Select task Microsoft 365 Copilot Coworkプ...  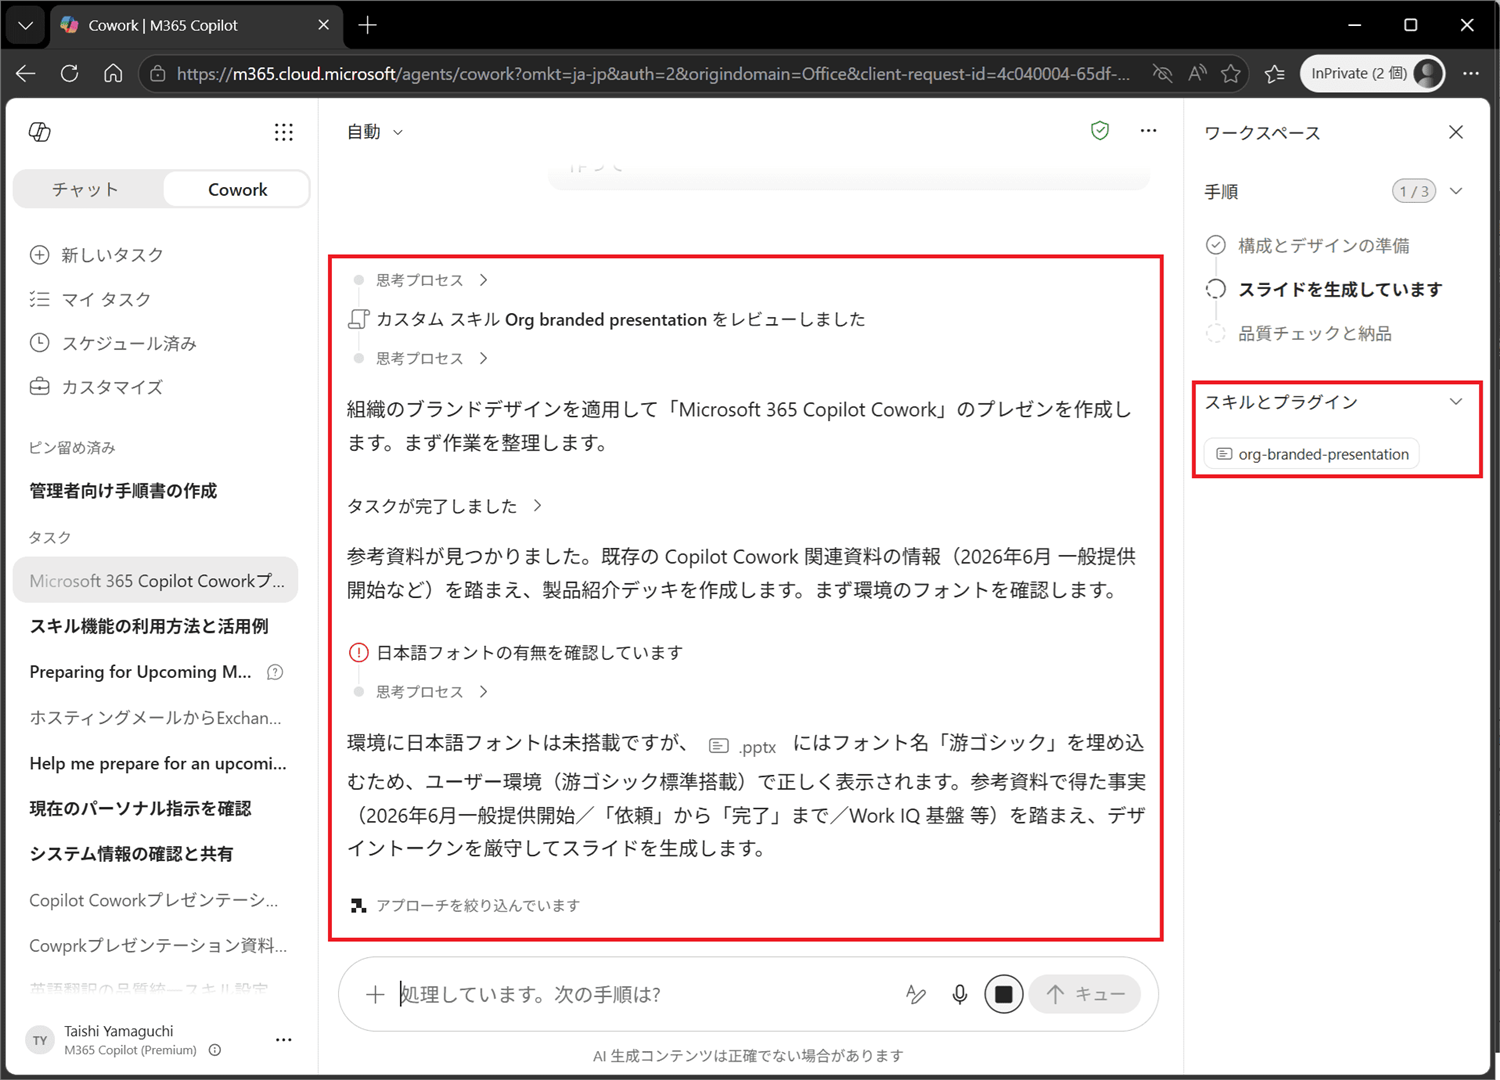point(156,581)
